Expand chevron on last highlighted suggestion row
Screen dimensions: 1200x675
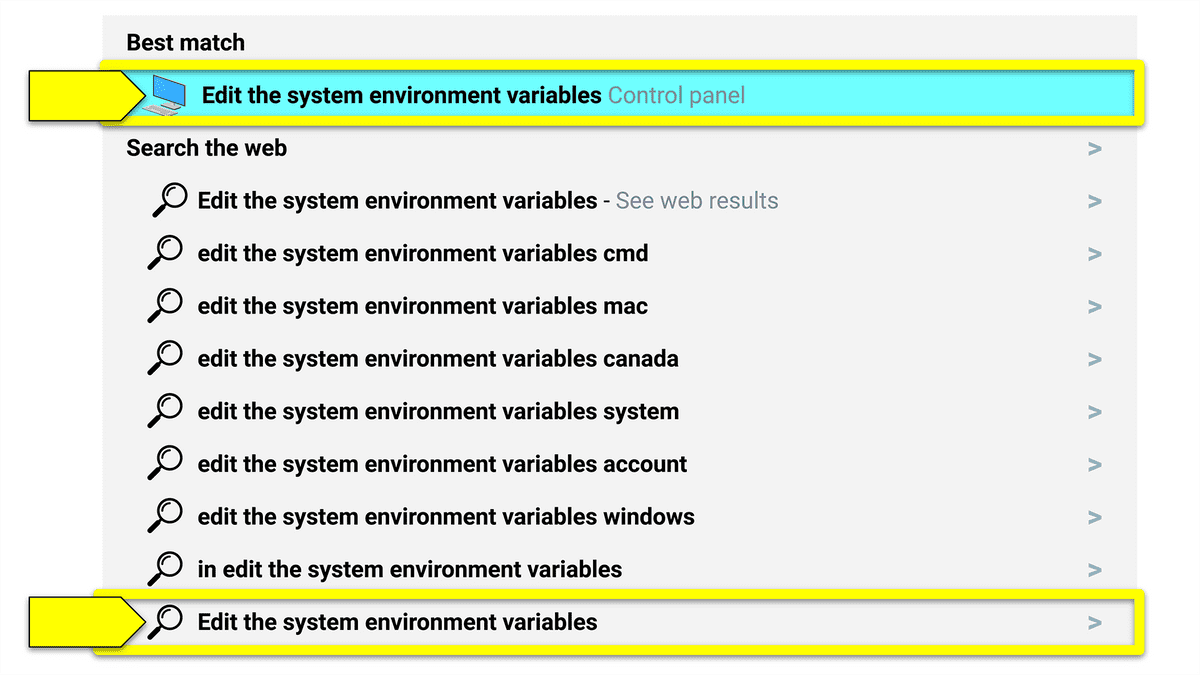(1095, 623)
